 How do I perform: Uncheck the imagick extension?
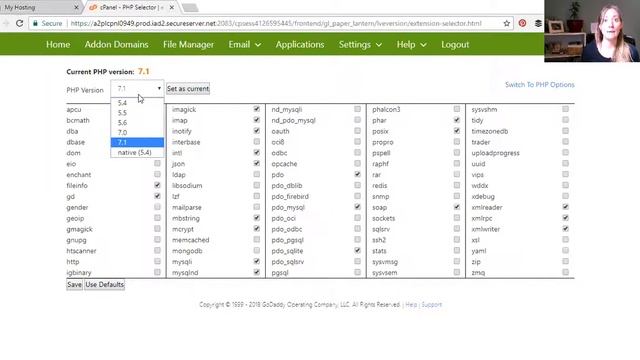[256, 109]
